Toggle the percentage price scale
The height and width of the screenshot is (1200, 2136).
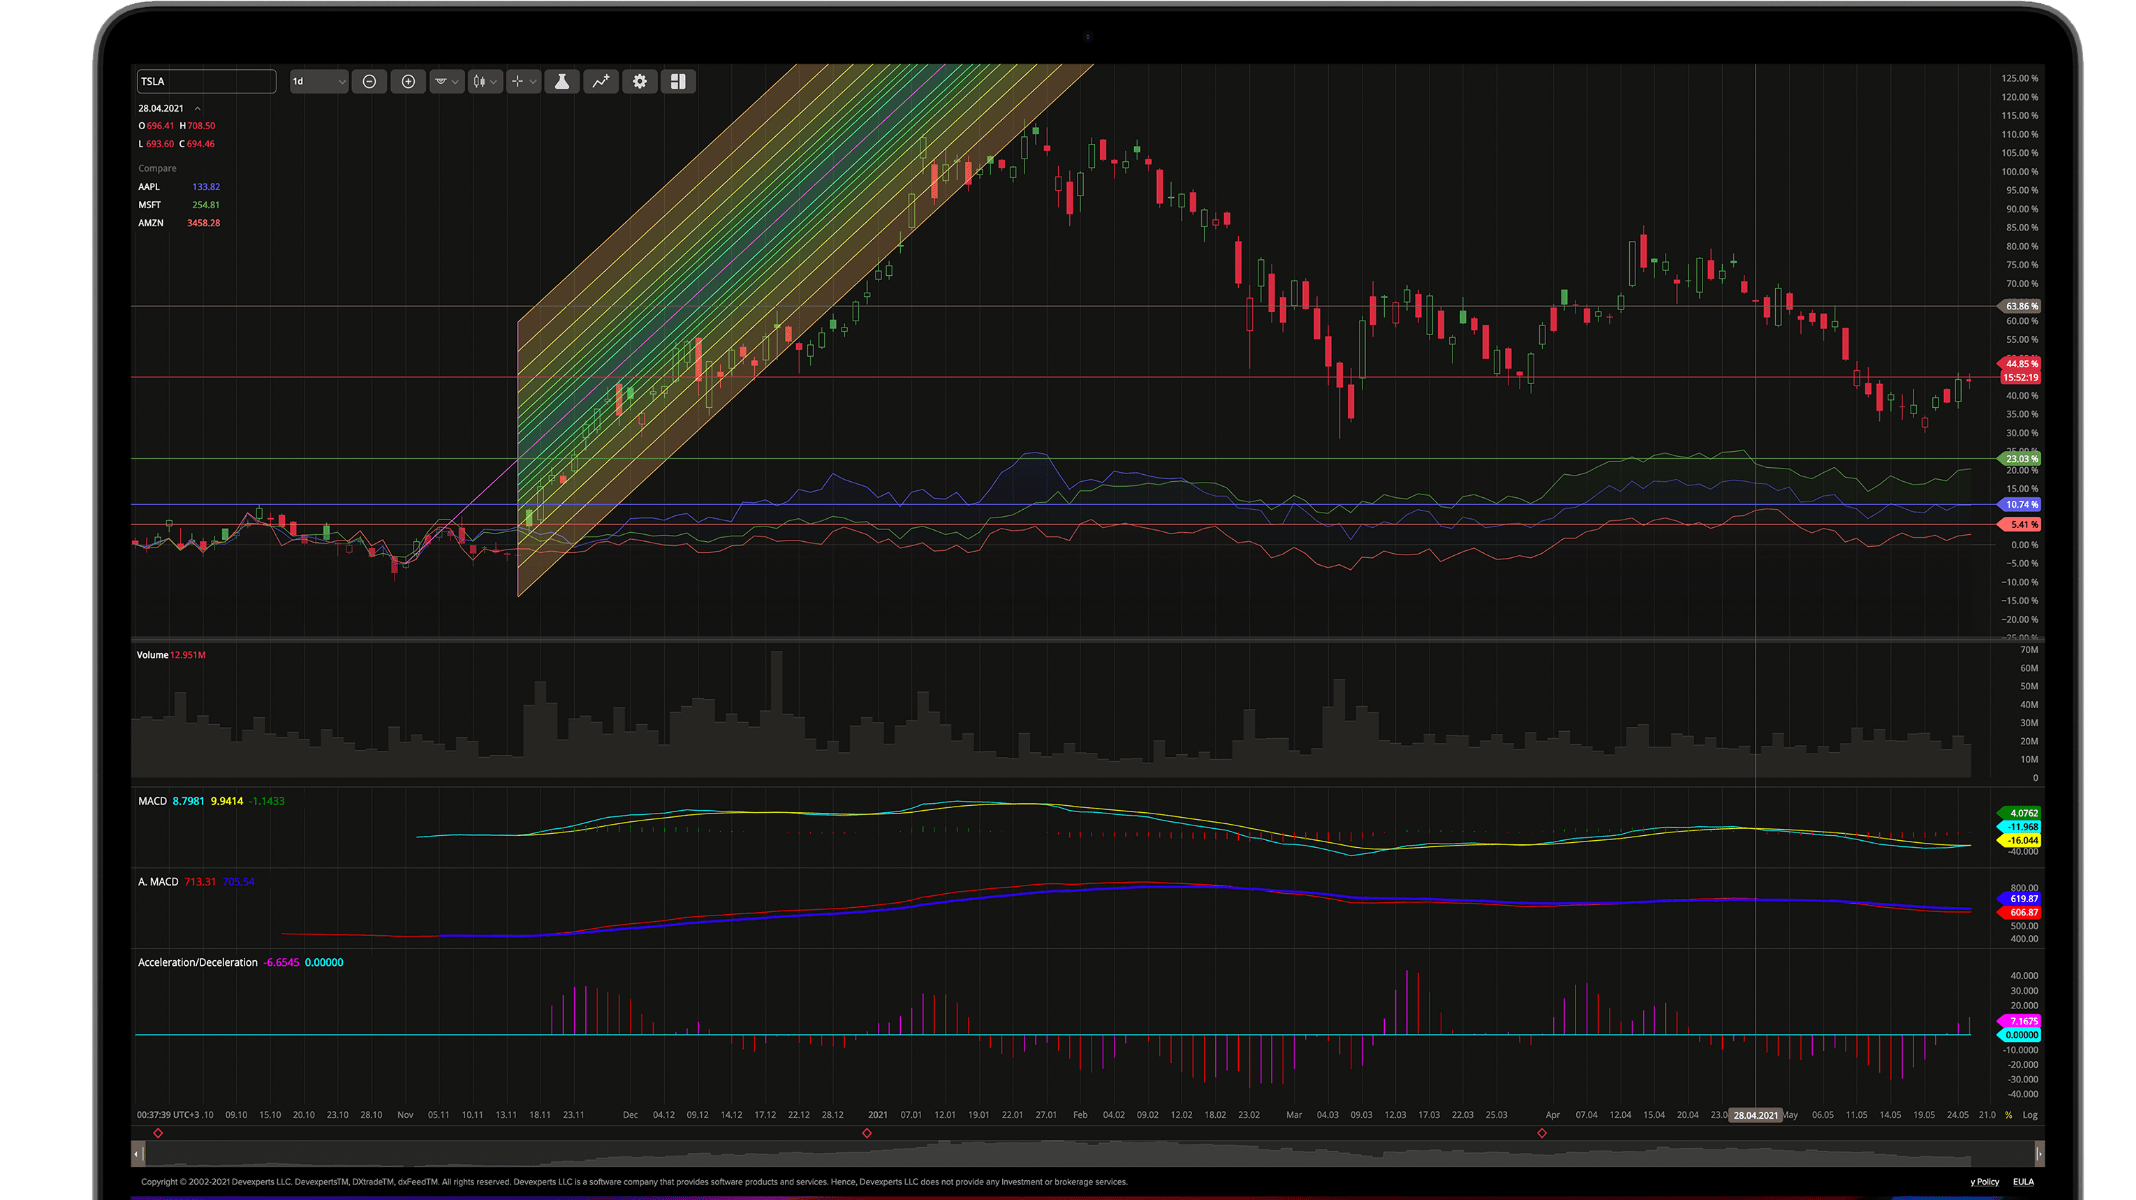tap(2007, 1115)
